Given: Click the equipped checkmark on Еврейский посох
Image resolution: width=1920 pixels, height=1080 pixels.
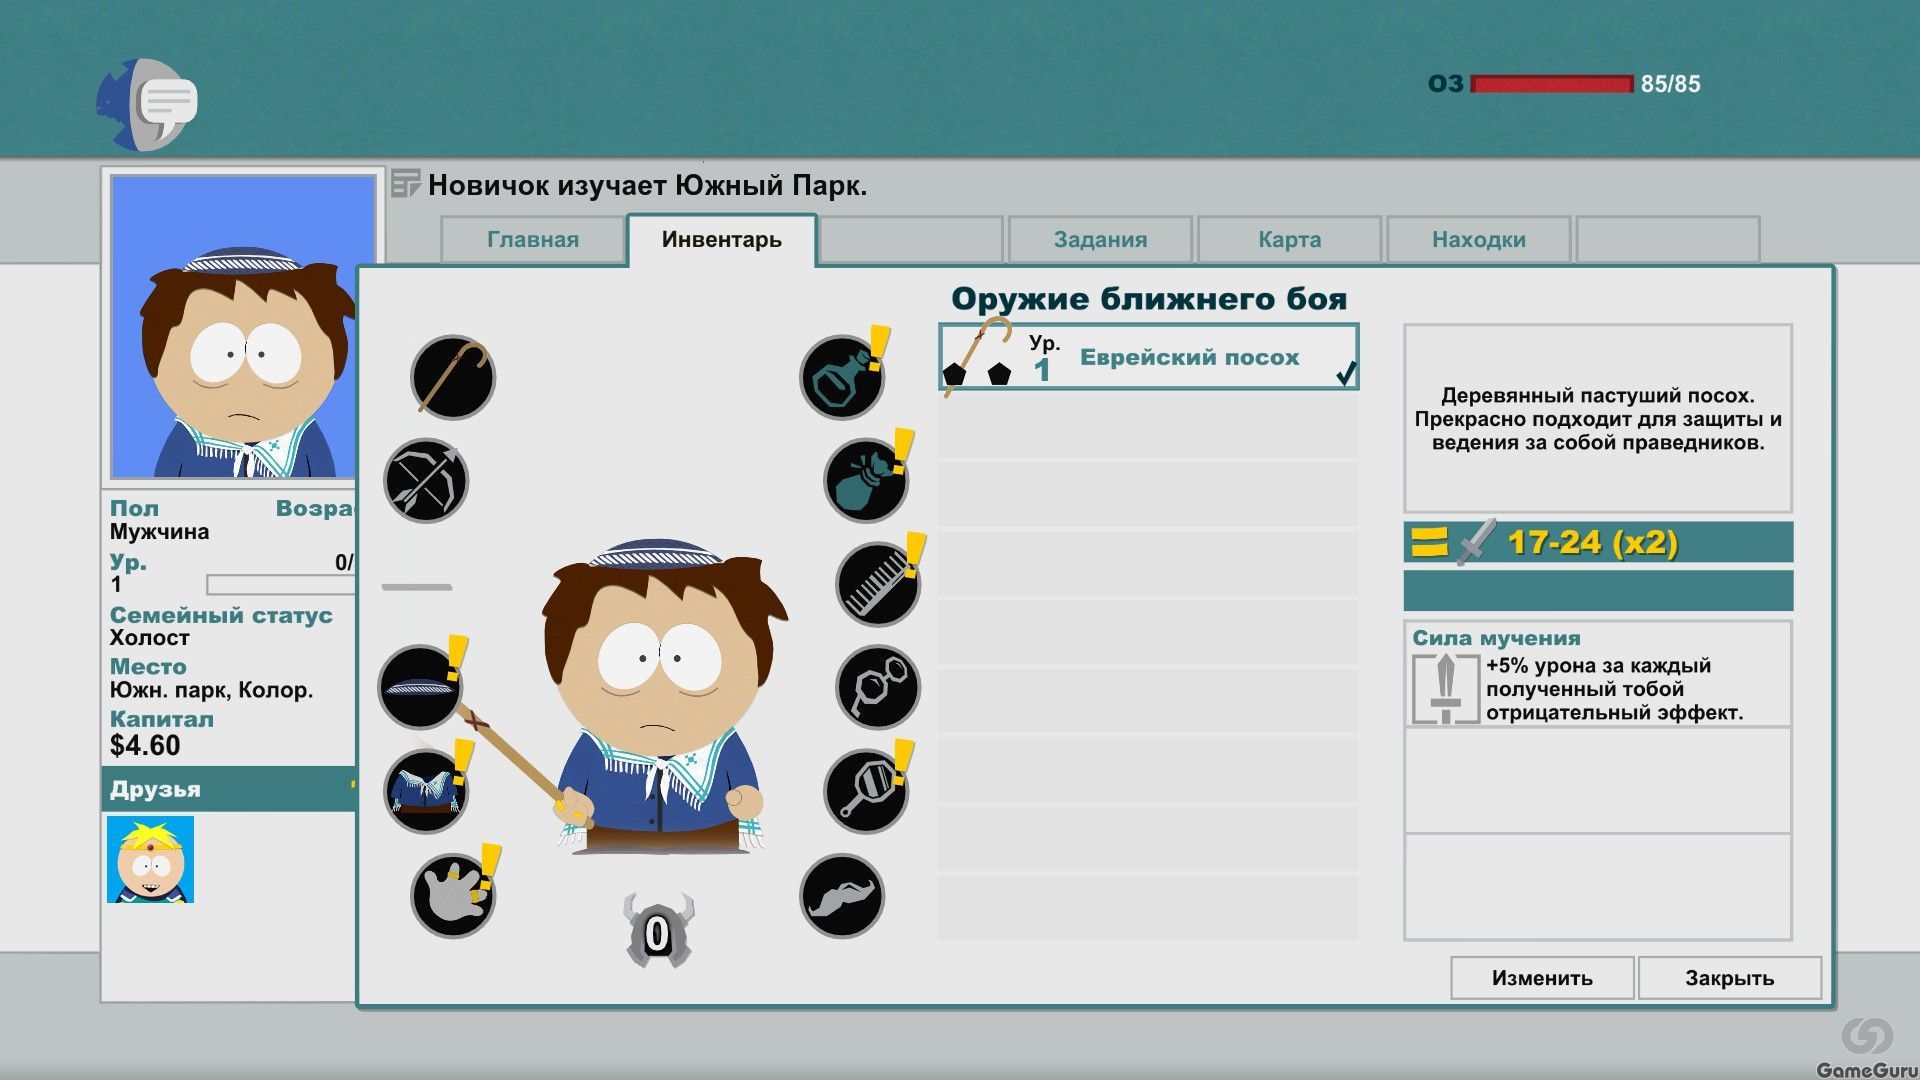Looking at the screenshot, I should coord(1346,373).
